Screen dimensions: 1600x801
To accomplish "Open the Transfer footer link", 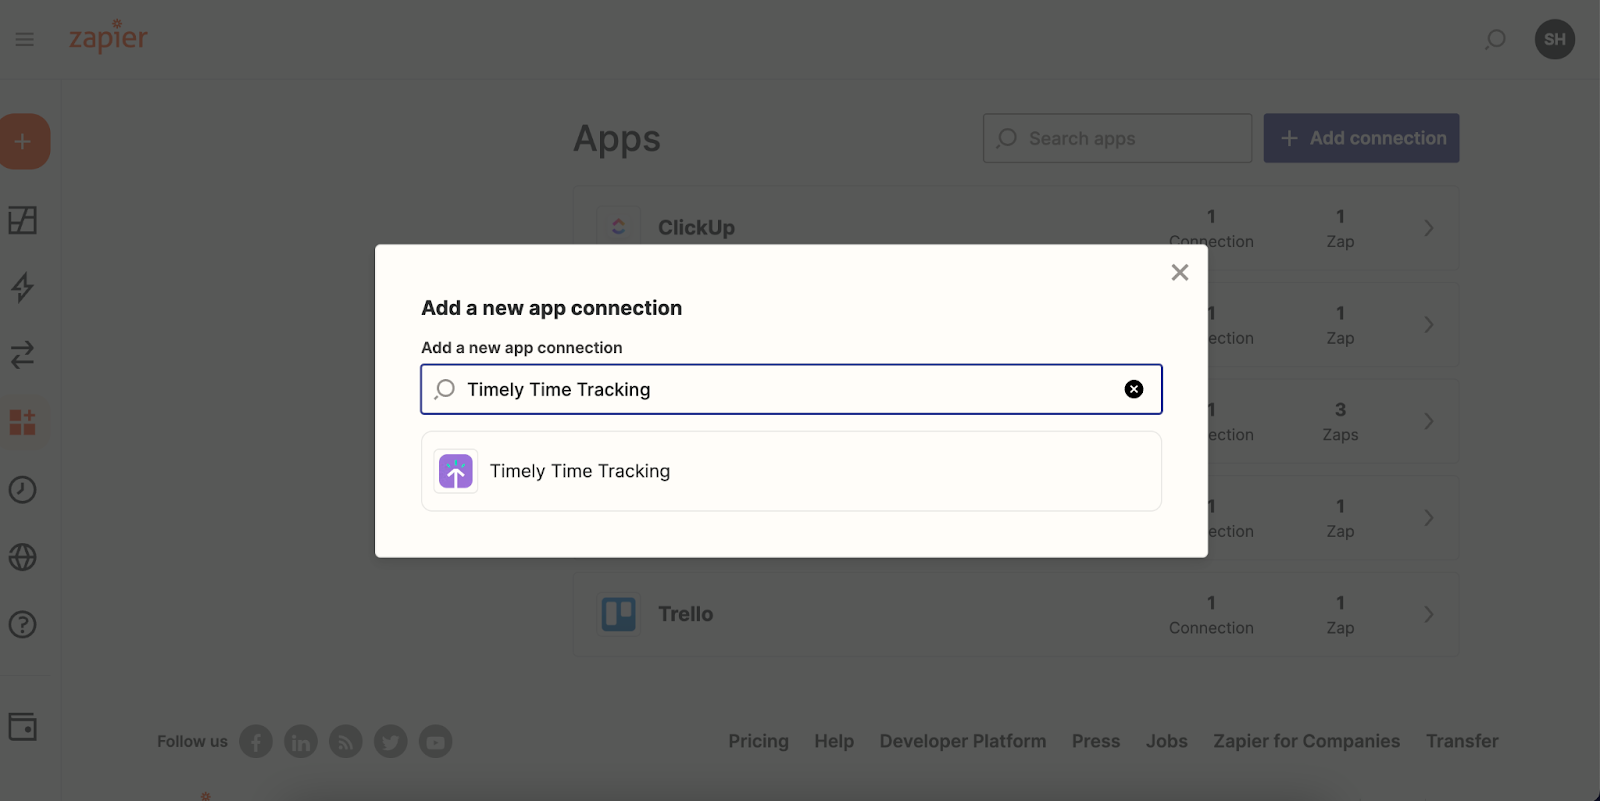I will (x=1462, y=741).
